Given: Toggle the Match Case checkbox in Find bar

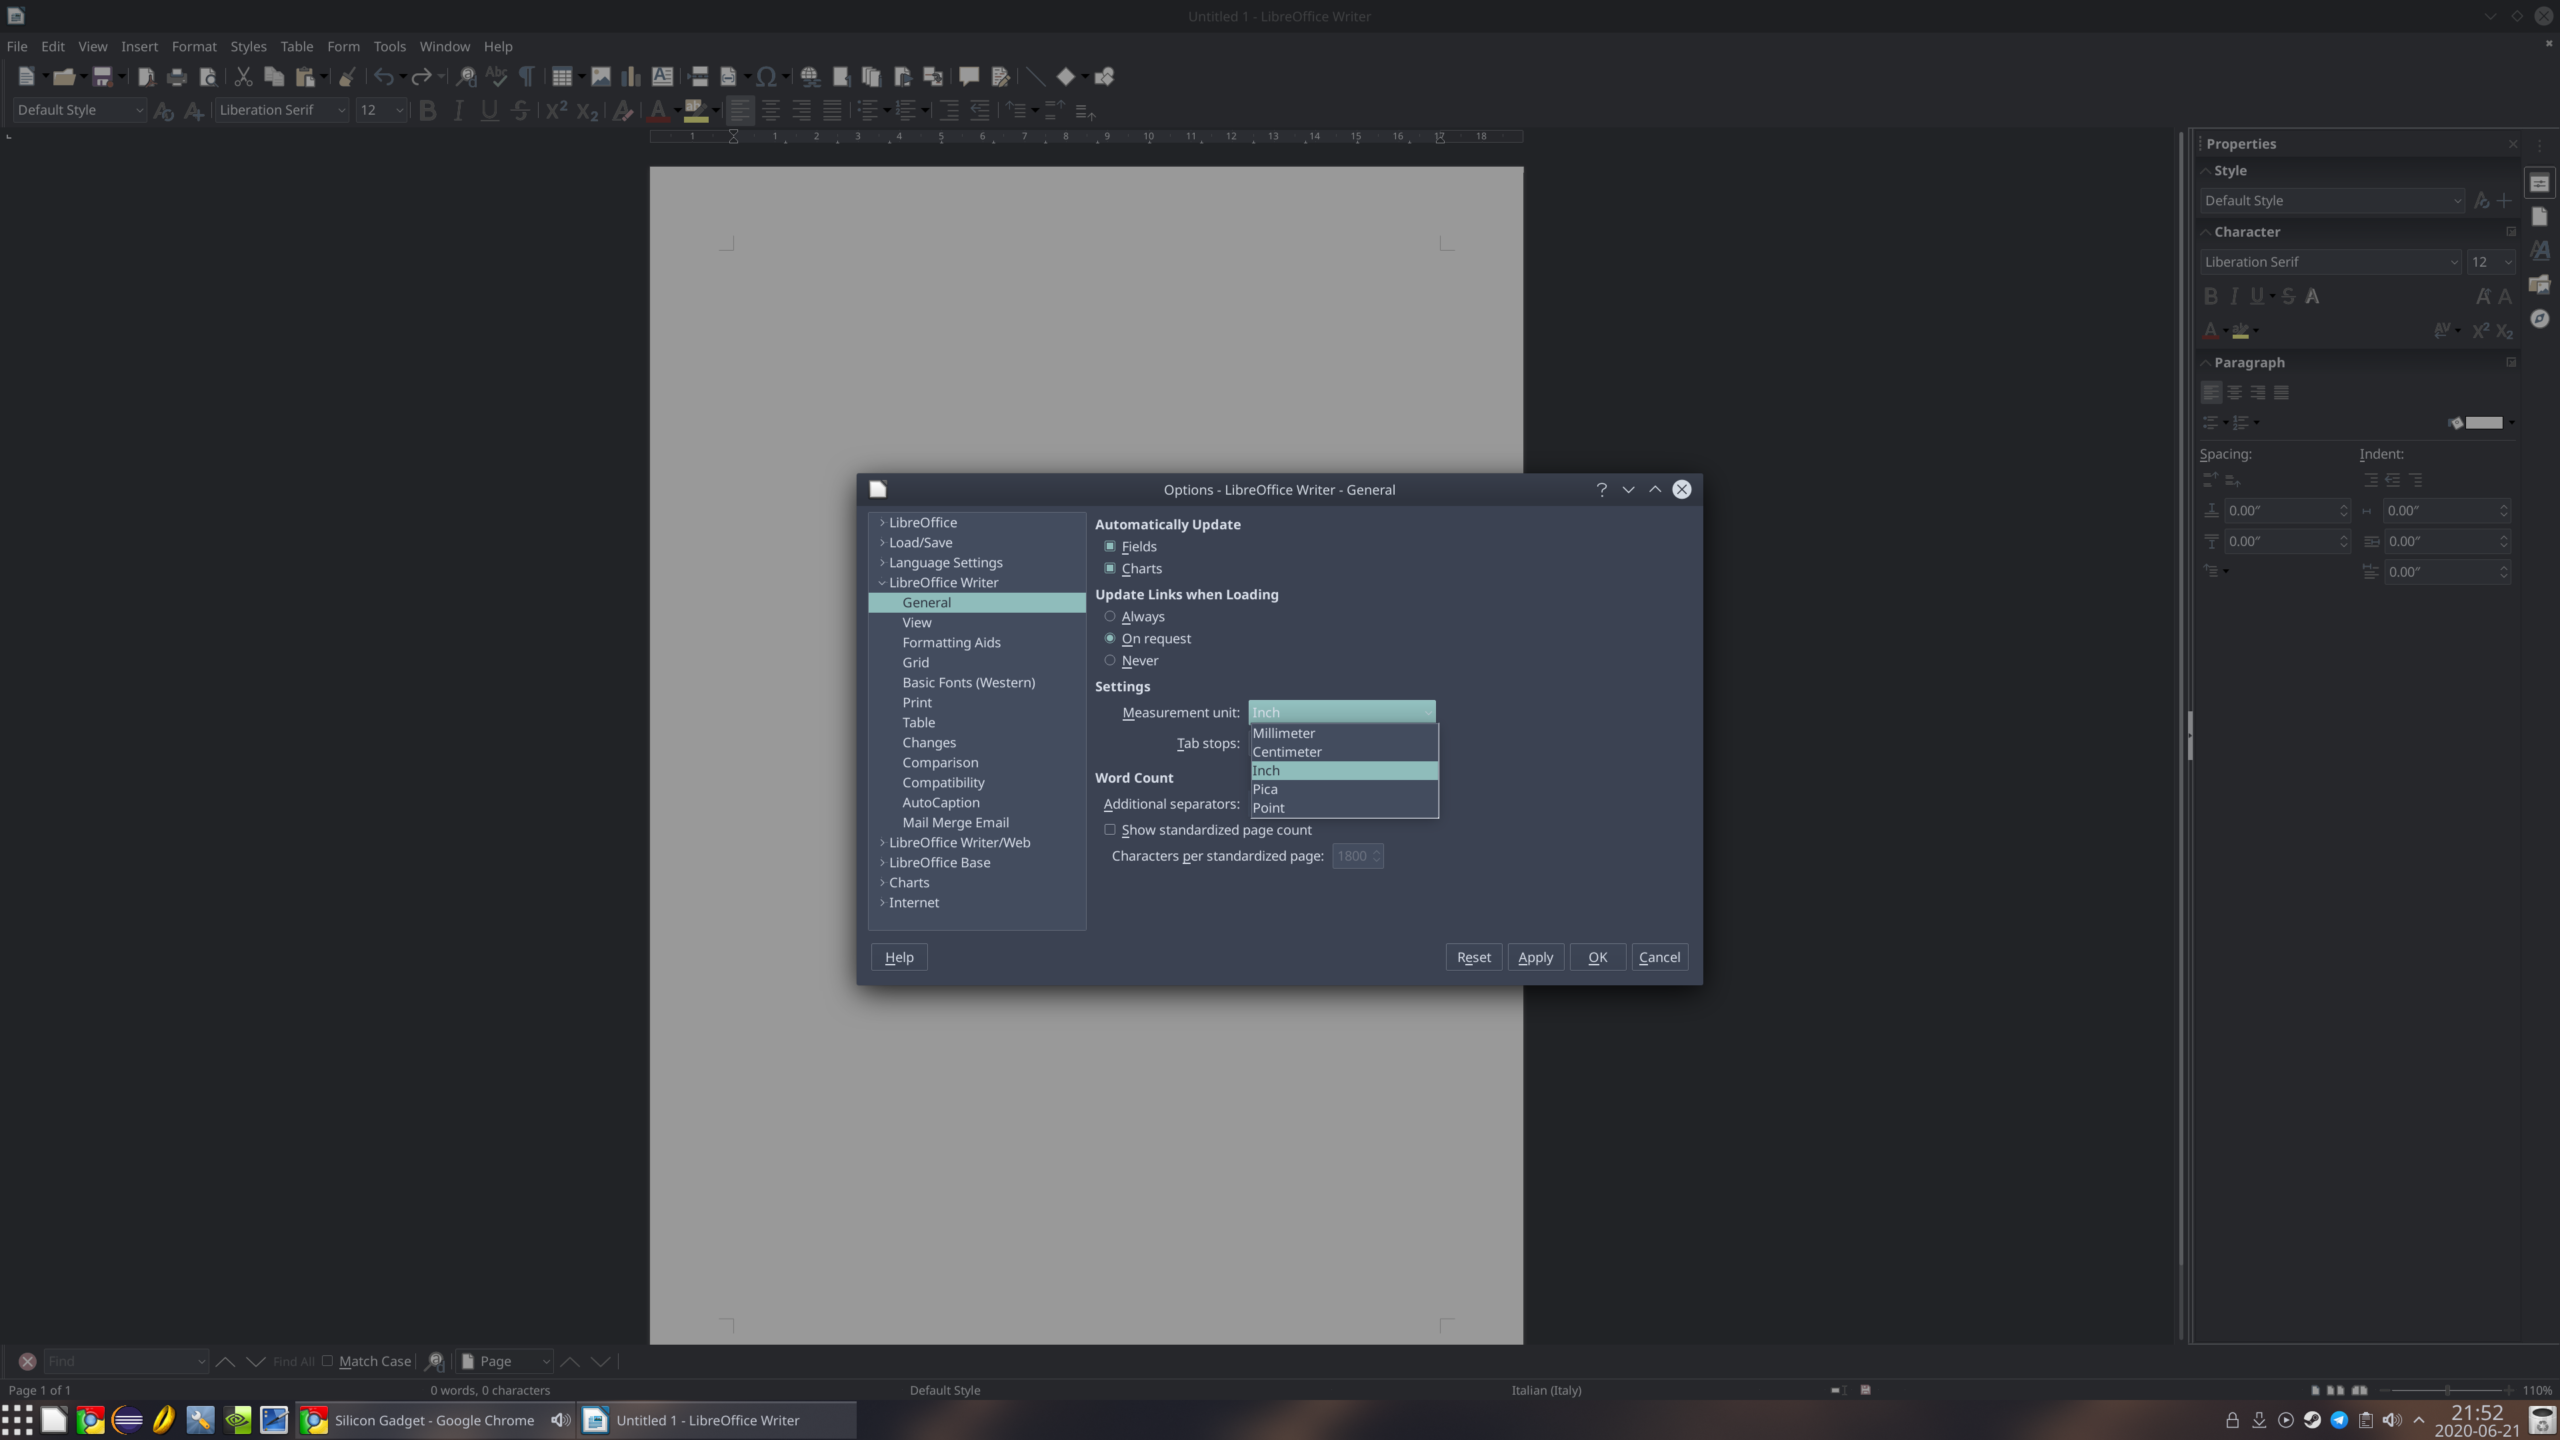Looking at the screenshot, I should 327,1360.
